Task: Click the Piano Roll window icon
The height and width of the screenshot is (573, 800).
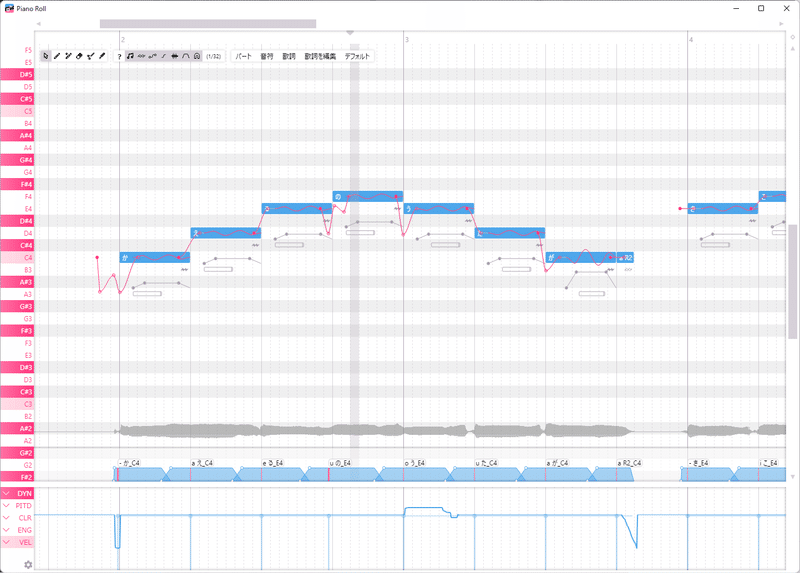Action: click(9, 9)
